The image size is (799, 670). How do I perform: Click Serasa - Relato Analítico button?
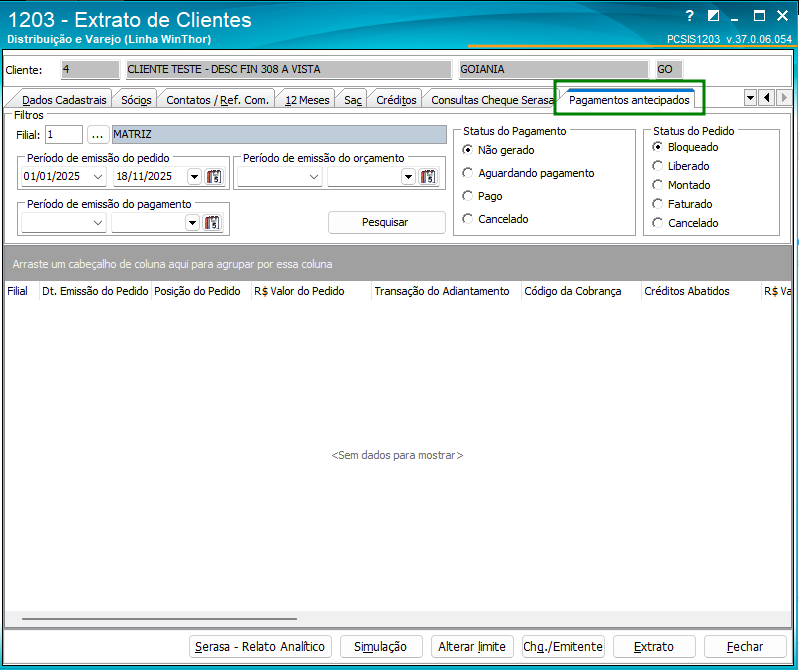260,647
